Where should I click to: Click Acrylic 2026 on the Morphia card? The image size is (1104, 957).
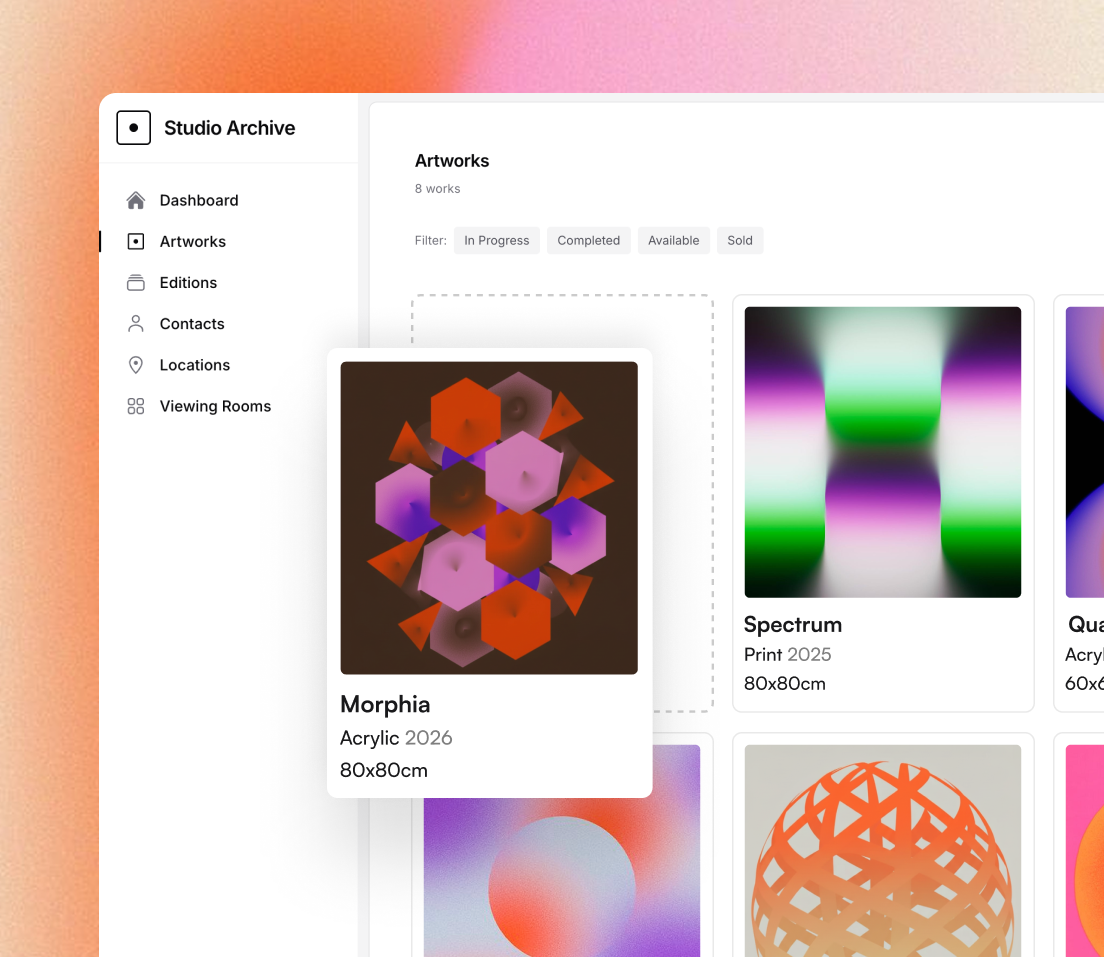pyautogui.click(x=396, y=737)
